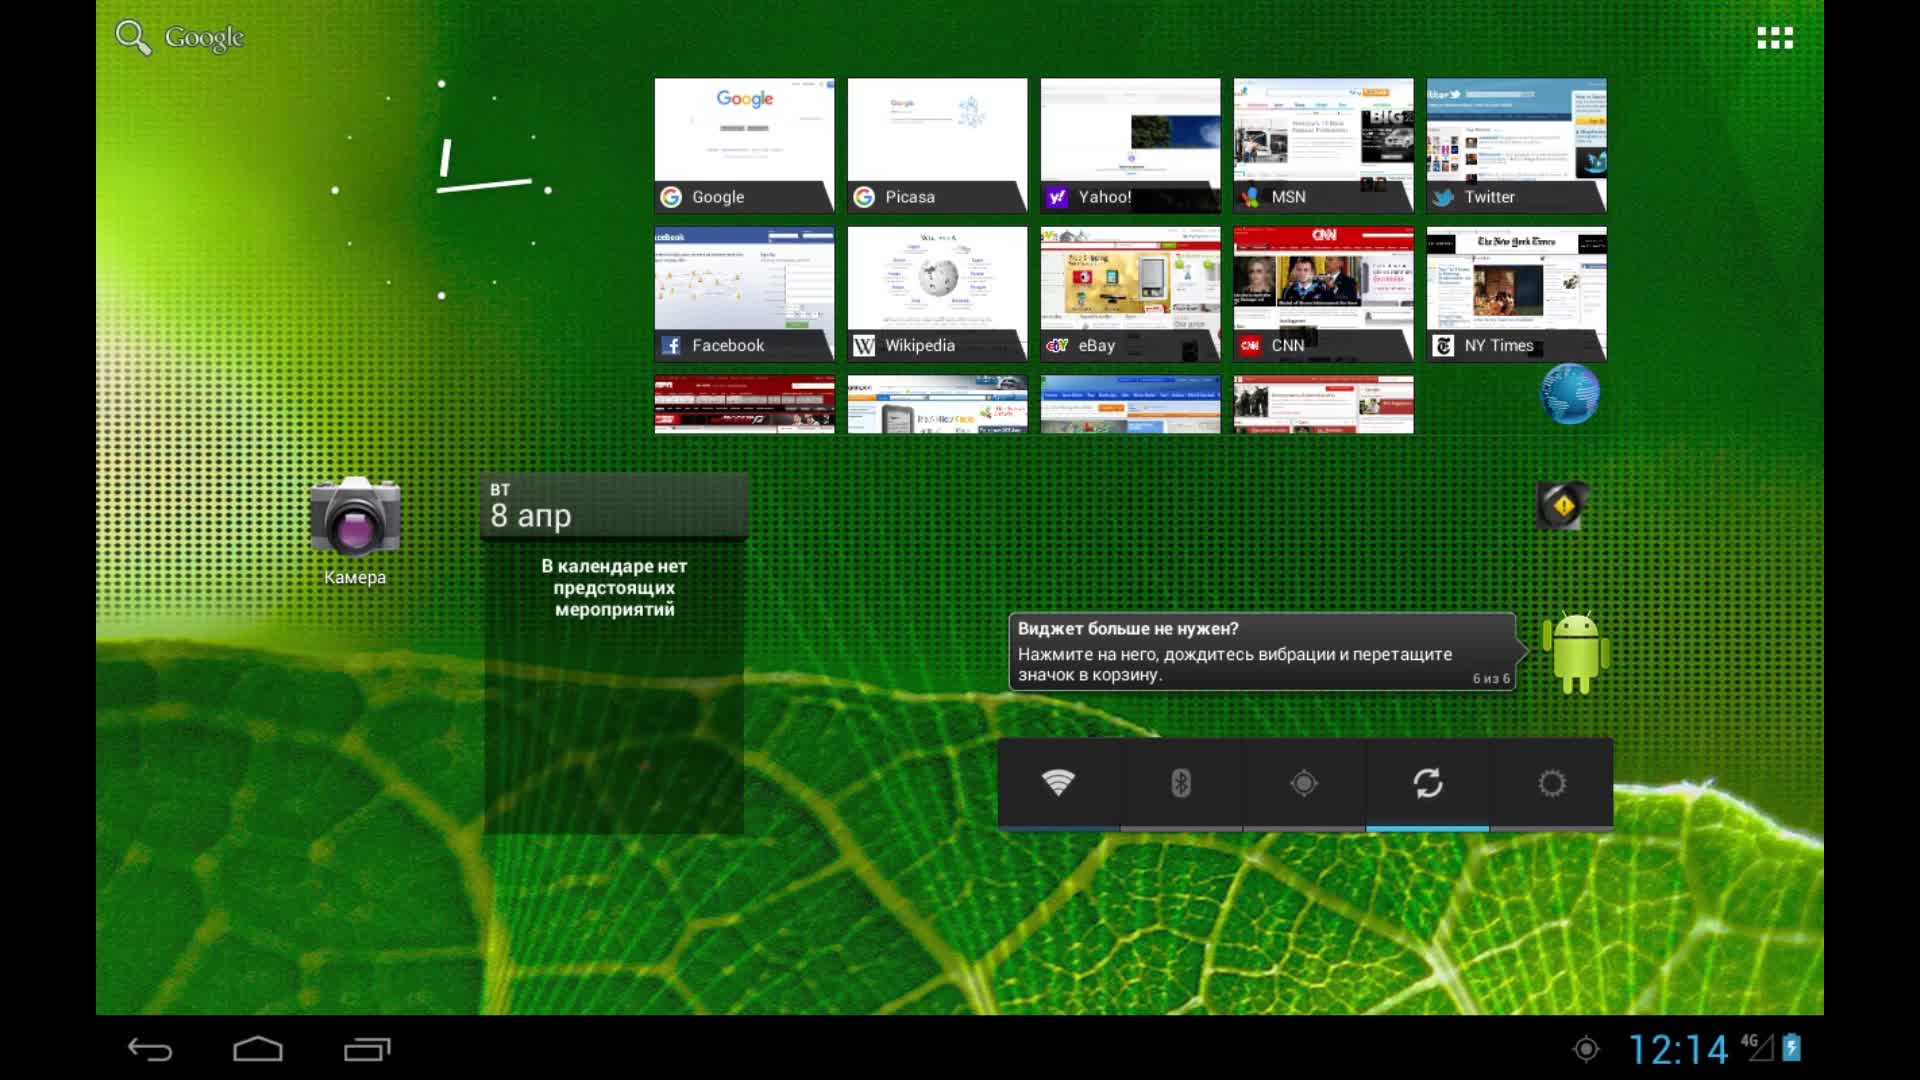Open the red partially visible bookmark in third row
Viewport: 1920px width, 1080px height.
pos(744,404)
